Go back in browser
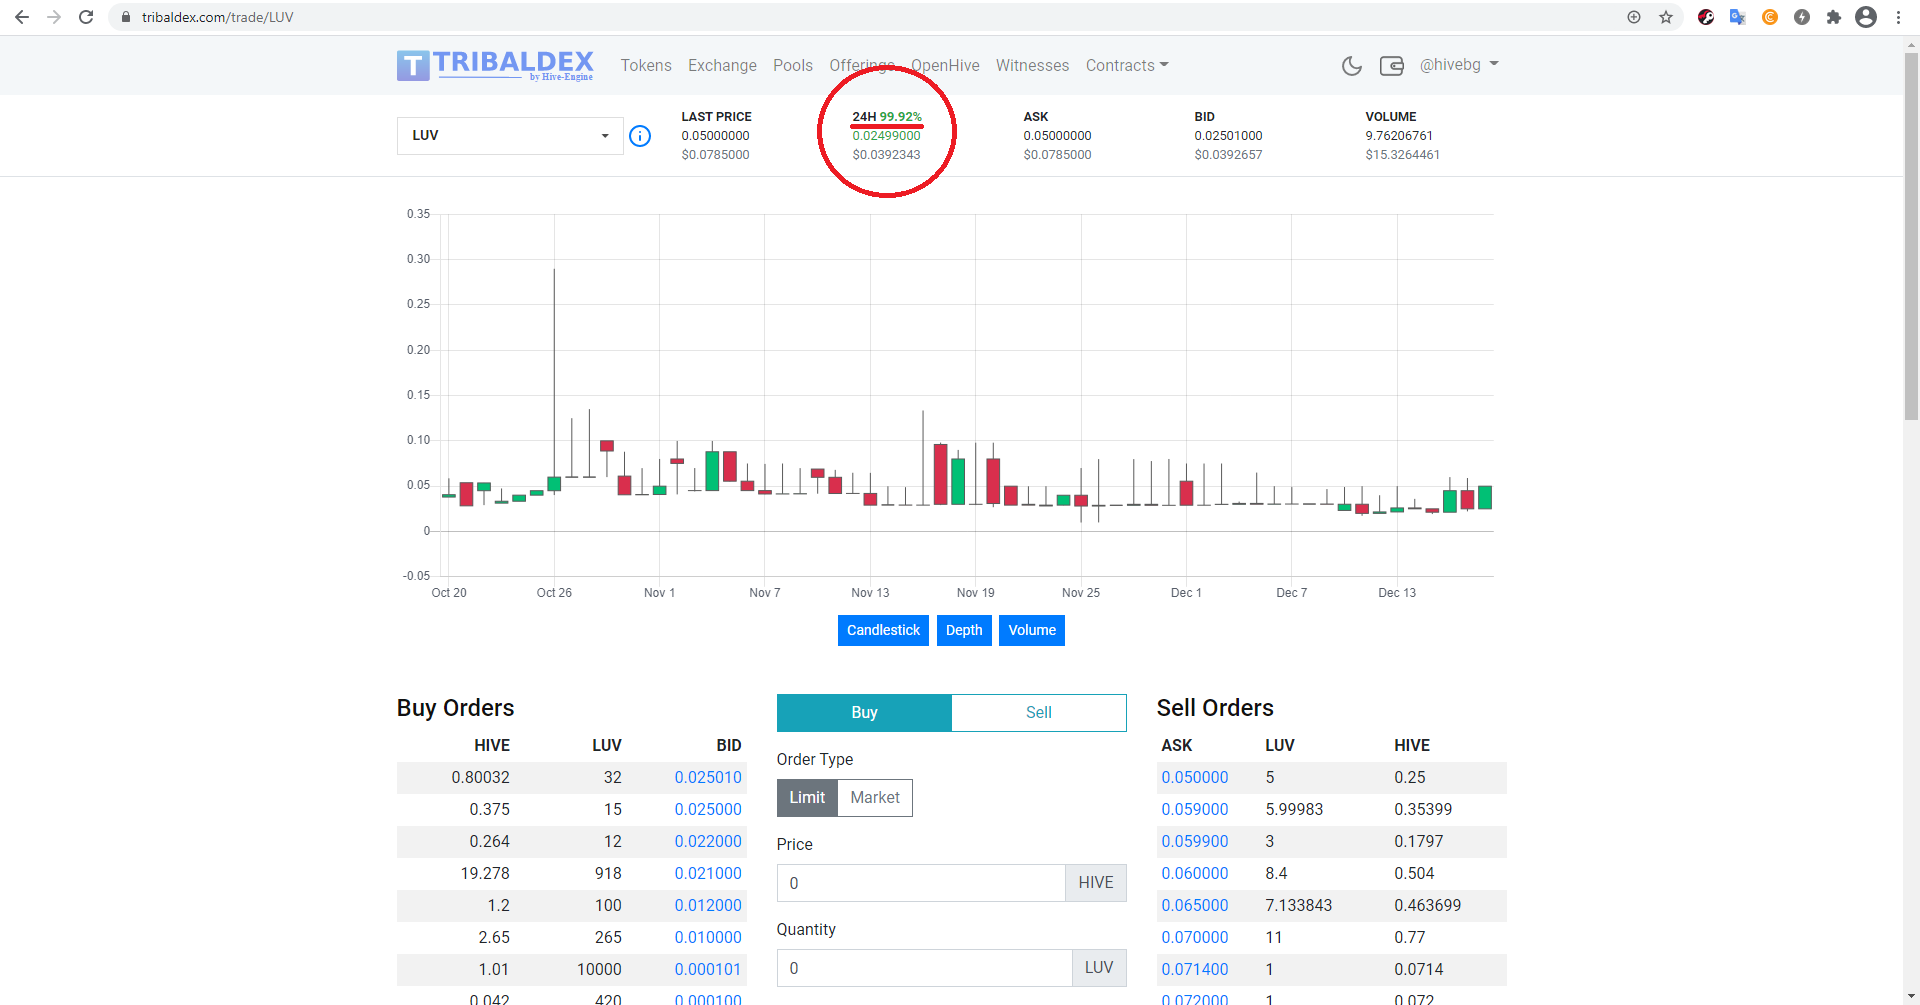This screenshot has width=1920, height=1005. click(22, 17)
